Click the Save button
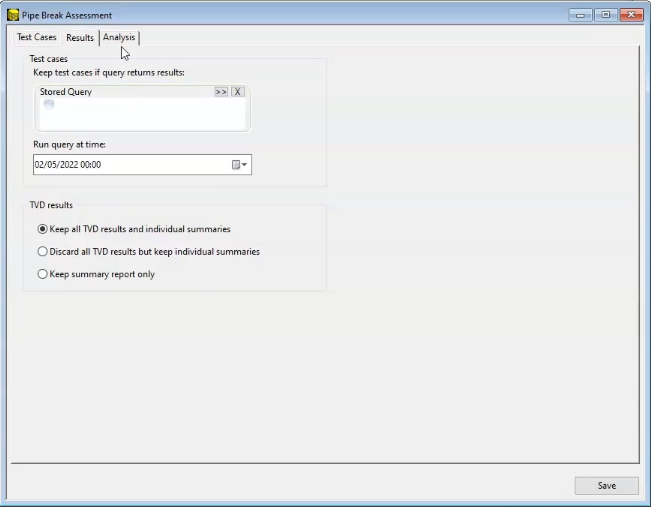Screen dimensions: 651x507 point(607,486)
